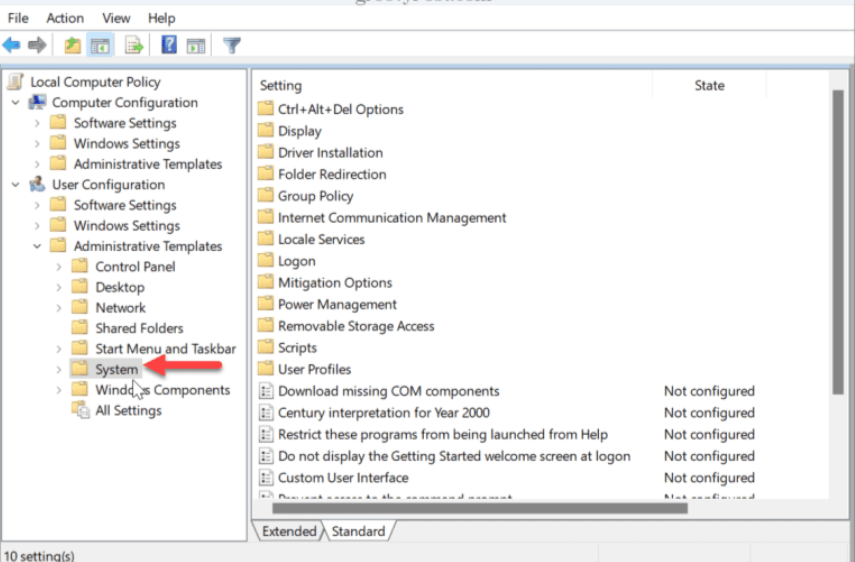Click the horizontal scrollbar in settings list
The width and height of the screenshot is (855, 562).
(480, 508)
